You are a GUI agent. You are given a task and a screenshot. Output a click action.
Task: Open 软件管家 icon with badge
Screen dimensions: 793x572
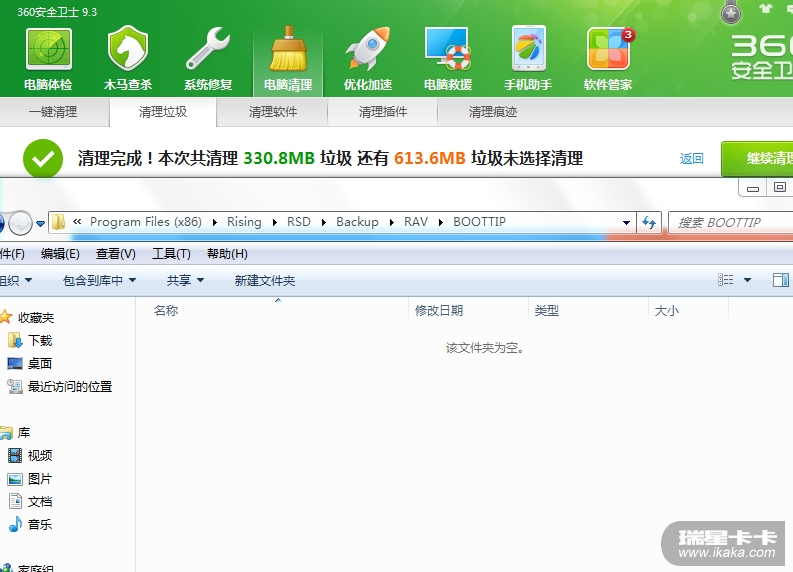pyautogui.click(x=608, y=49)
